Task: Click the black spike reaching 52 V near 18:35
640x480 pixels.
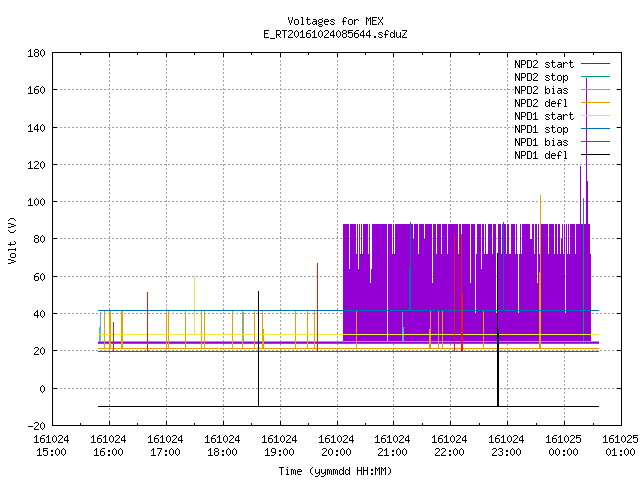Action: [258, 349]
